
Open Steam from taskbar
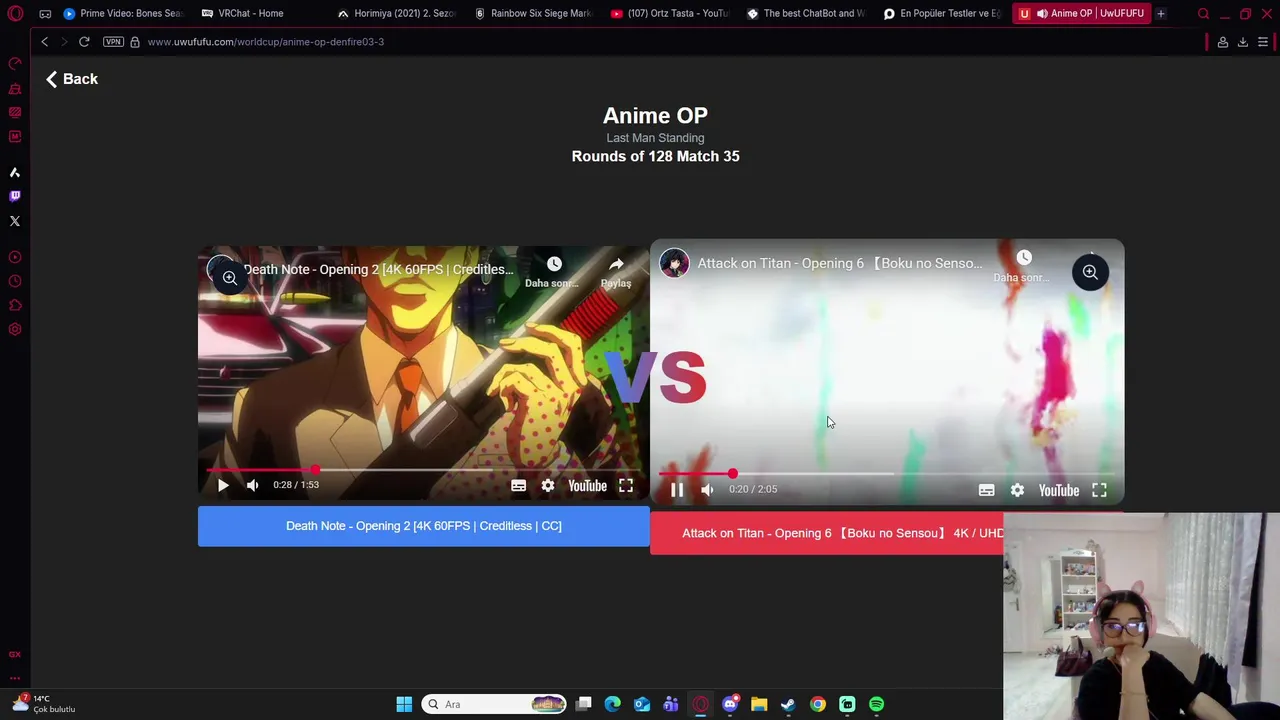(788, 704)
